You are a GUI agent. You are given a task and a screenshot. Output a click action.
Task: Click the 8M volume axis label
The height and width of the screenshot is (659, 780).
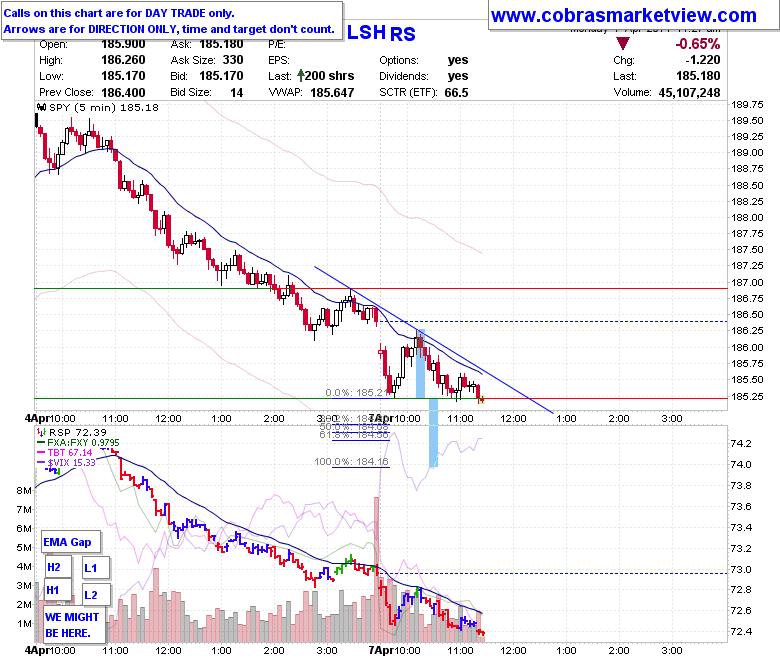pyautogui.click(x=24, y=490)
